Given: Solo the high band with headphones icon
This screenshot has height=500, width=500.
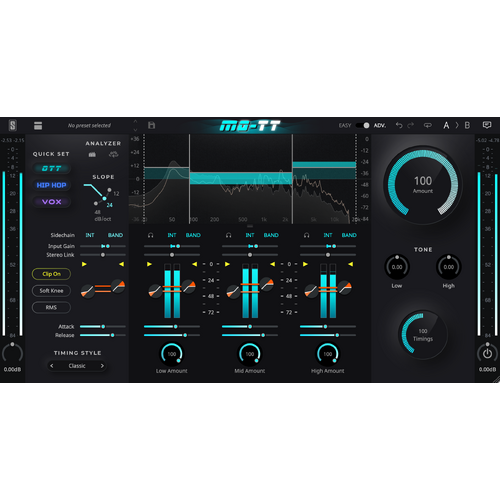Looking at the screenshot, I should 307,235.
